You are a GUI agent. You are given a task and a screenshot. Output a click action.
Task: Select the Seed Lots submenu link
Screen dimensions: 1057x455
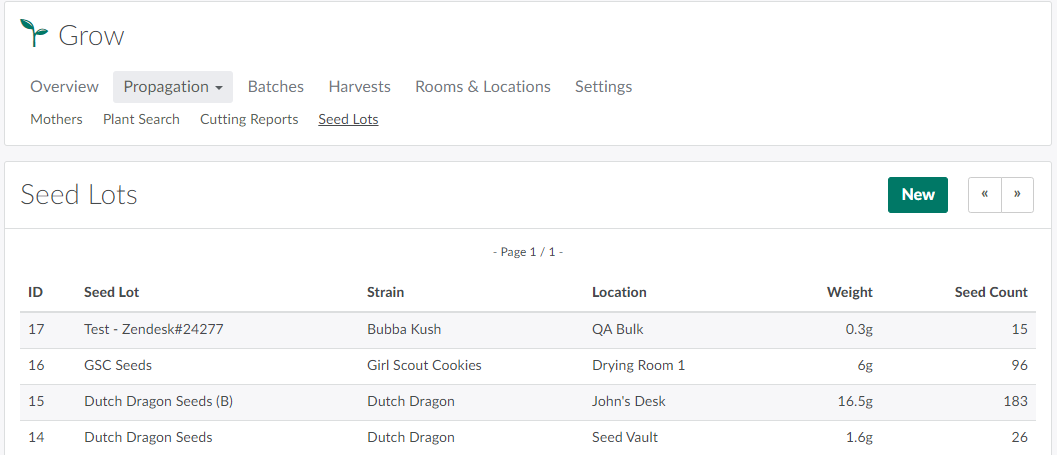(x=348, y=119)
